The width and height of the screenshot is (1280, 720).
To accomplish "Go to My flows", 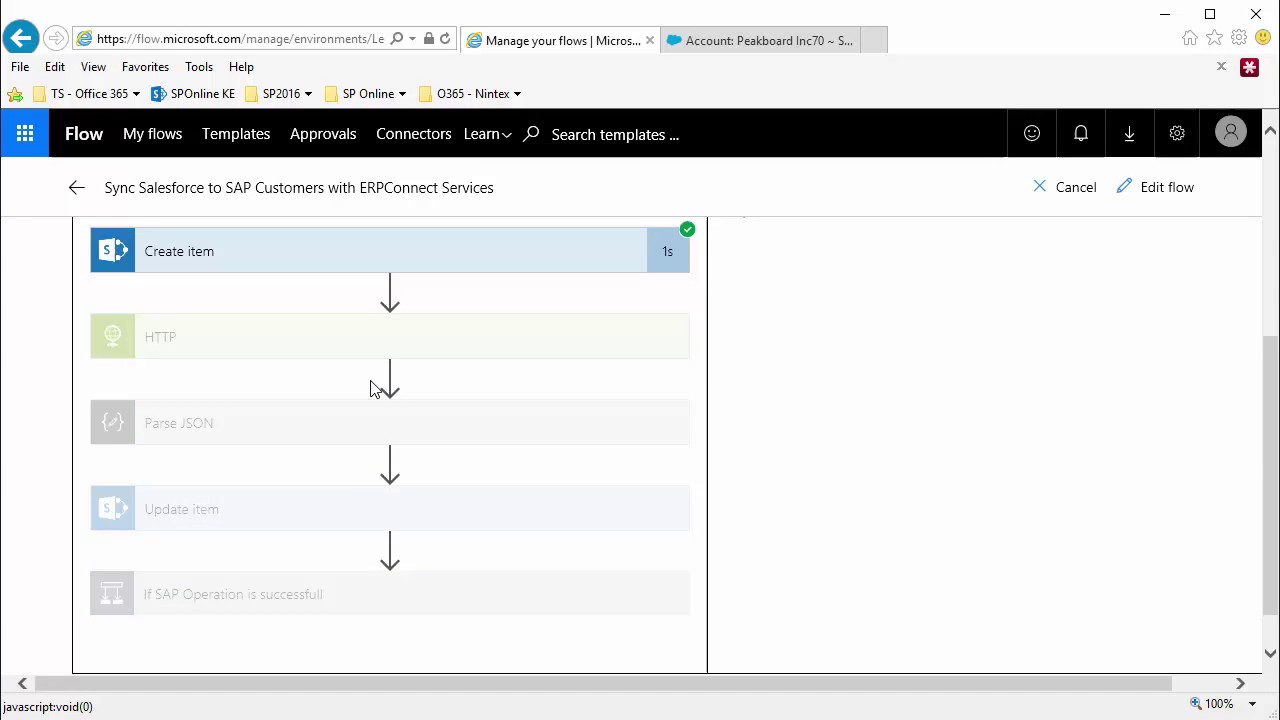I will (x=152, y=134).
